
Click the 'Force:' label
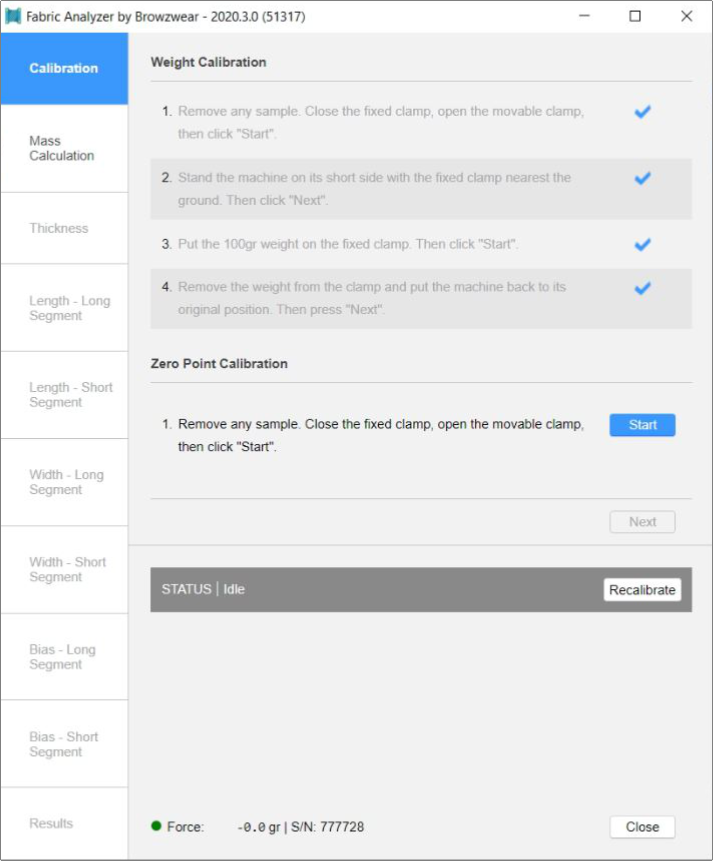coord(185,827)
